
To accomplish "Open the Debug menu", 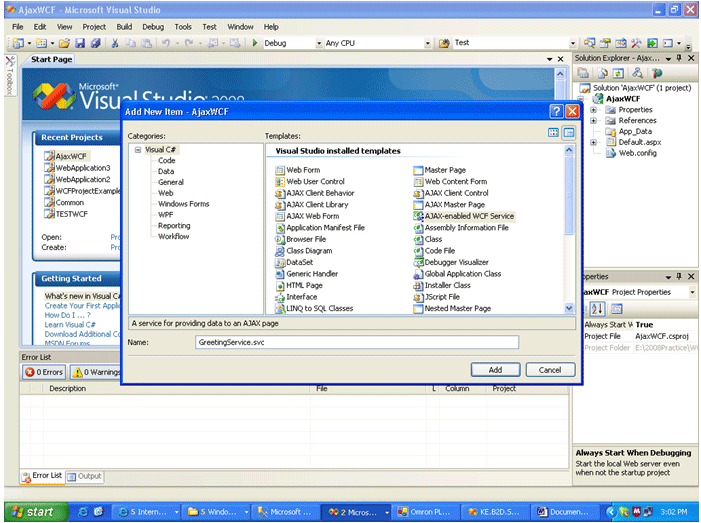I will coord(153,27).
